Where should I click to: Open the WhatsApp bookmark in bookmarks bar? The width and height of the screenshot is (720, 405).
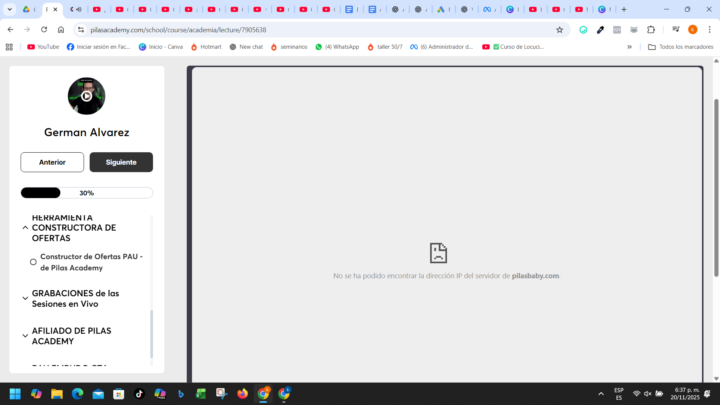pos(337,47)
